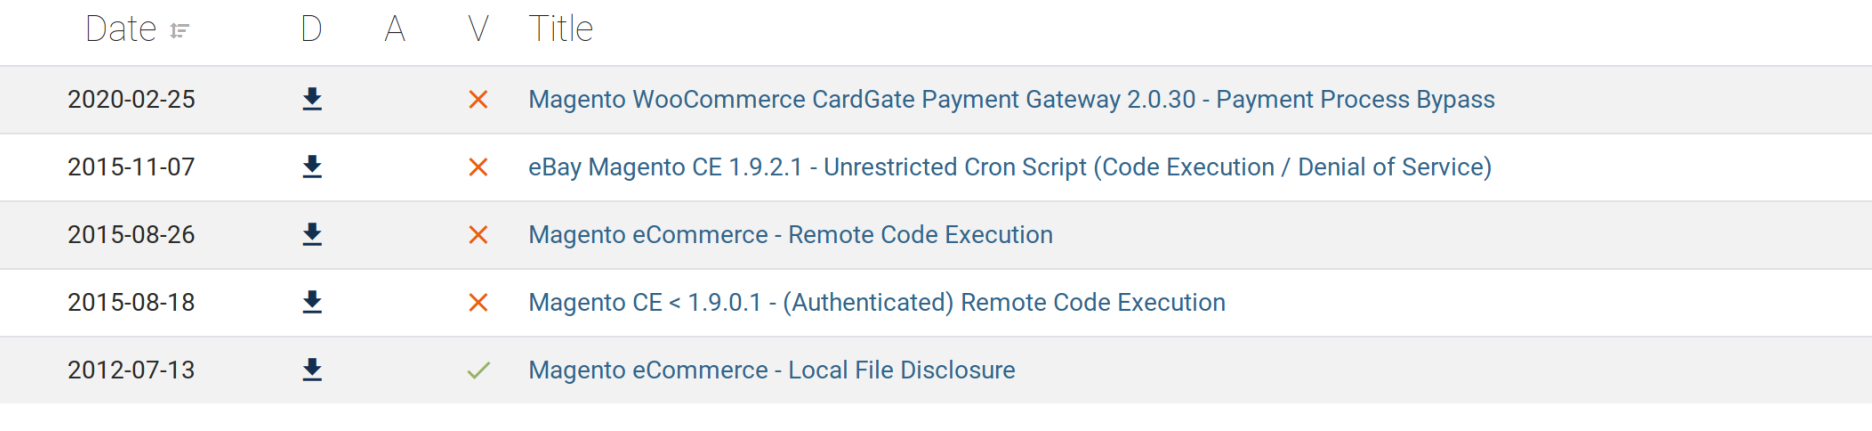Screen dimensions: 1872x431
Task: Click unverified X for Authenticated Remote Code Execution
Action: [x=478, y=302]
